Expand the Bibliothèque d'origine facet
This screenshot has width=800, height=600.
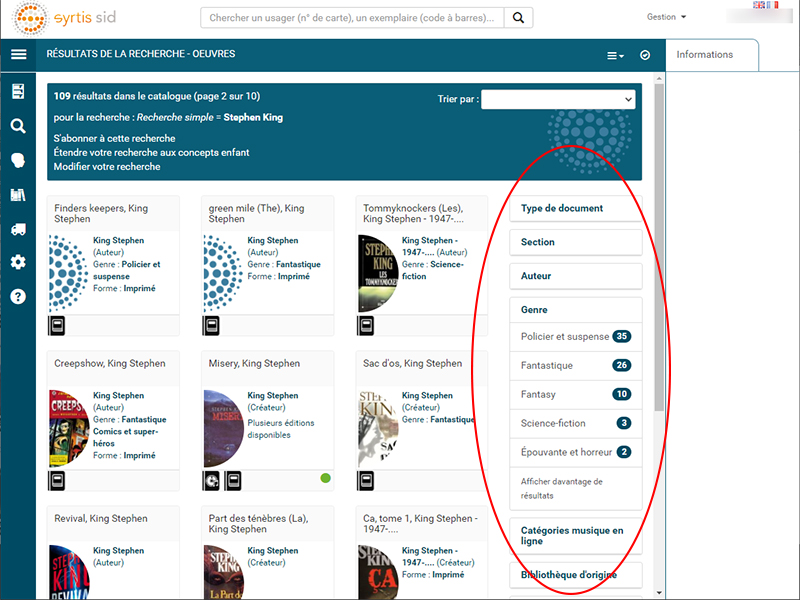pos(576,575)
